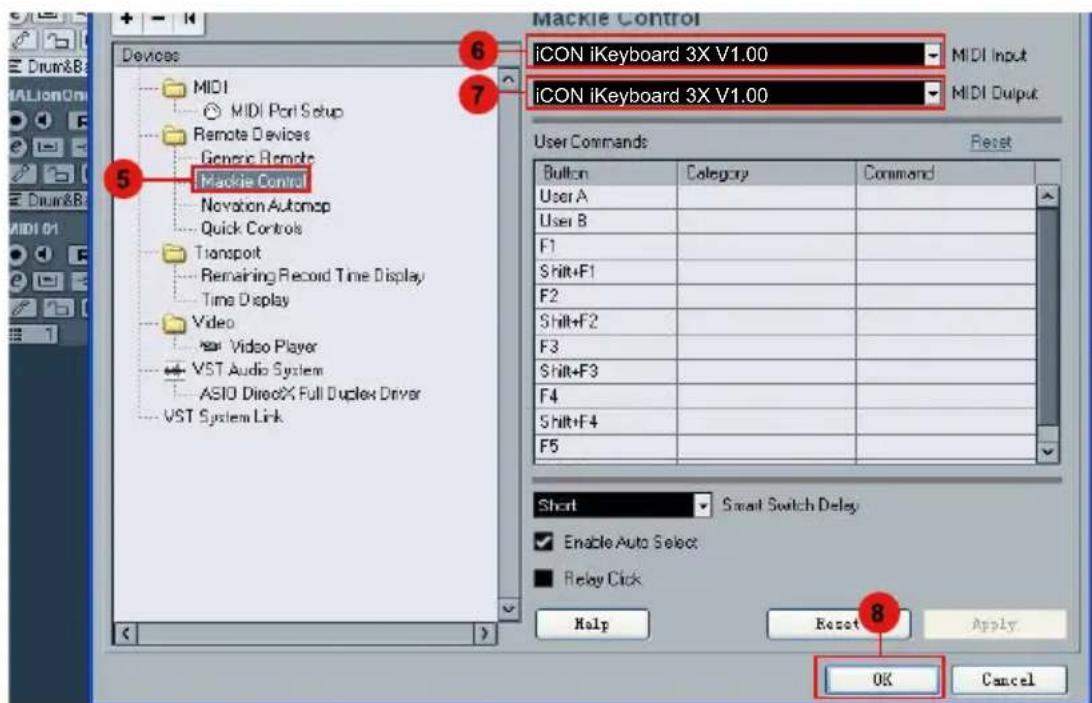1092x703 pixels.
Task: Toggle record enable on MIDI 01 track
Action: coord(17,254)
